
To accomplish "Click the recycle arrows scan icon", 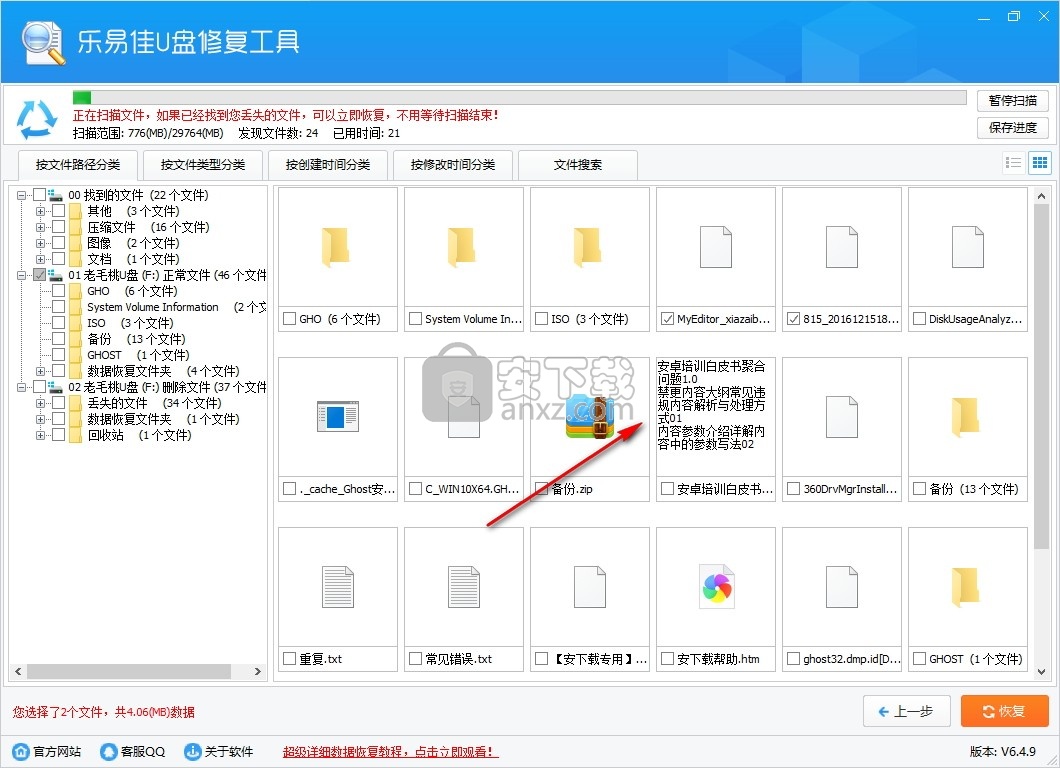I will pyautogui.click(x=37, y=119).
